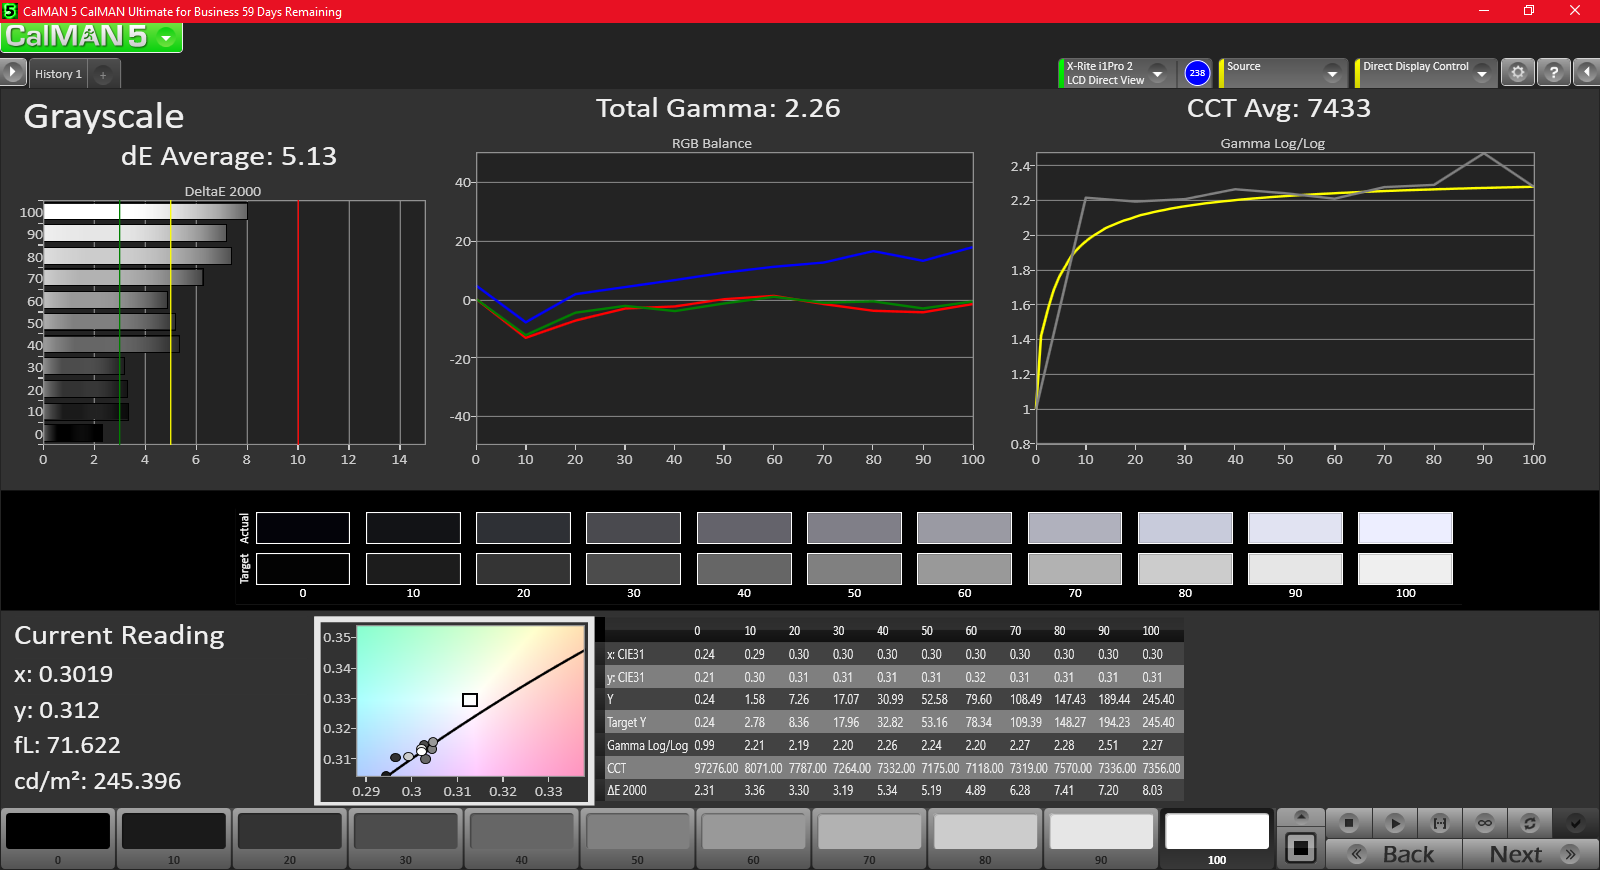Click the 'Total Gamma: 2.26' readout
This screenshot has width=1600, height=870.
click(x=718, y=108)
